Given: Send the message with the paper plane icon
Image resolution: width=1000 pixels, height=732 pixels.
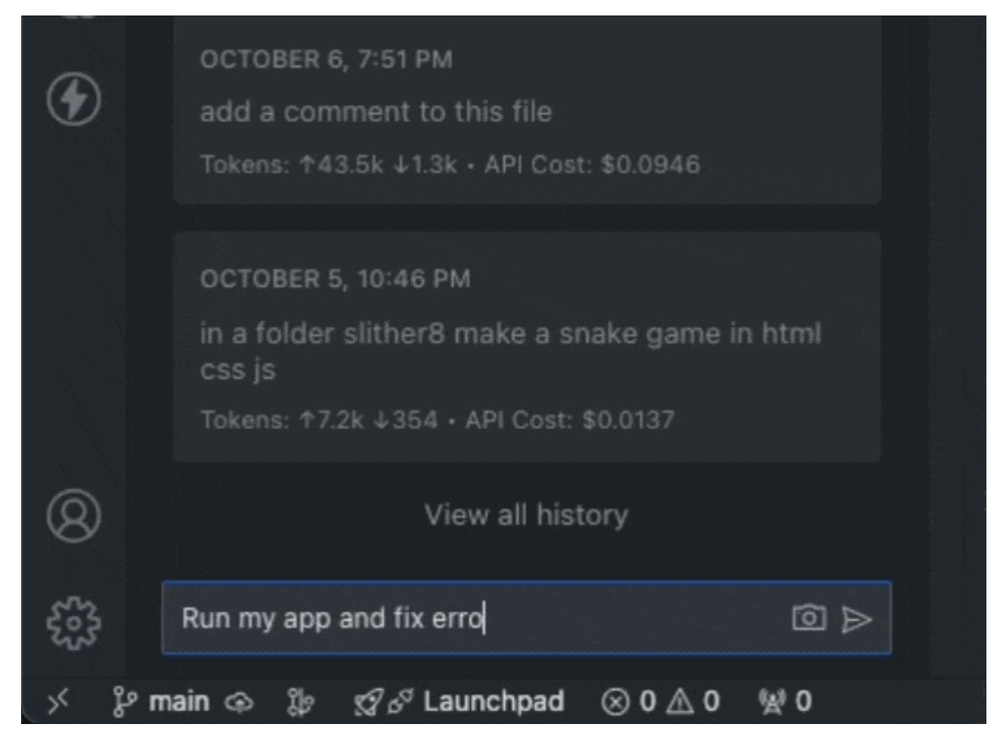Looking at the screenshot, I should tap(856, 619).
